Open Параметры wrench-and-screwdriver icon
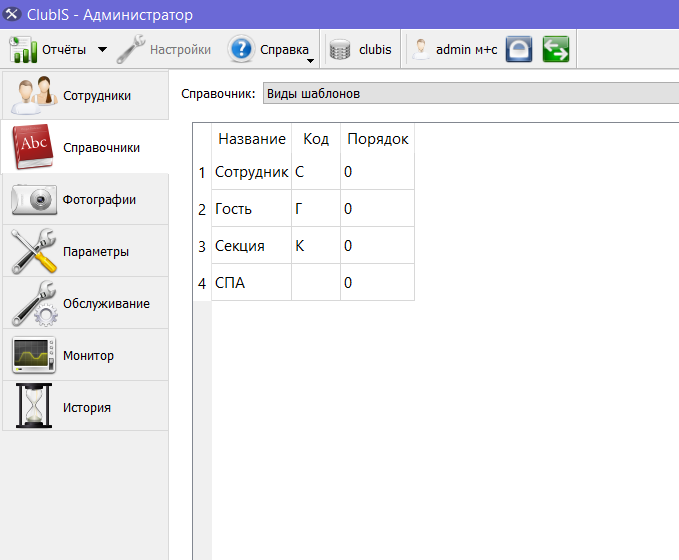 point(34,251)
